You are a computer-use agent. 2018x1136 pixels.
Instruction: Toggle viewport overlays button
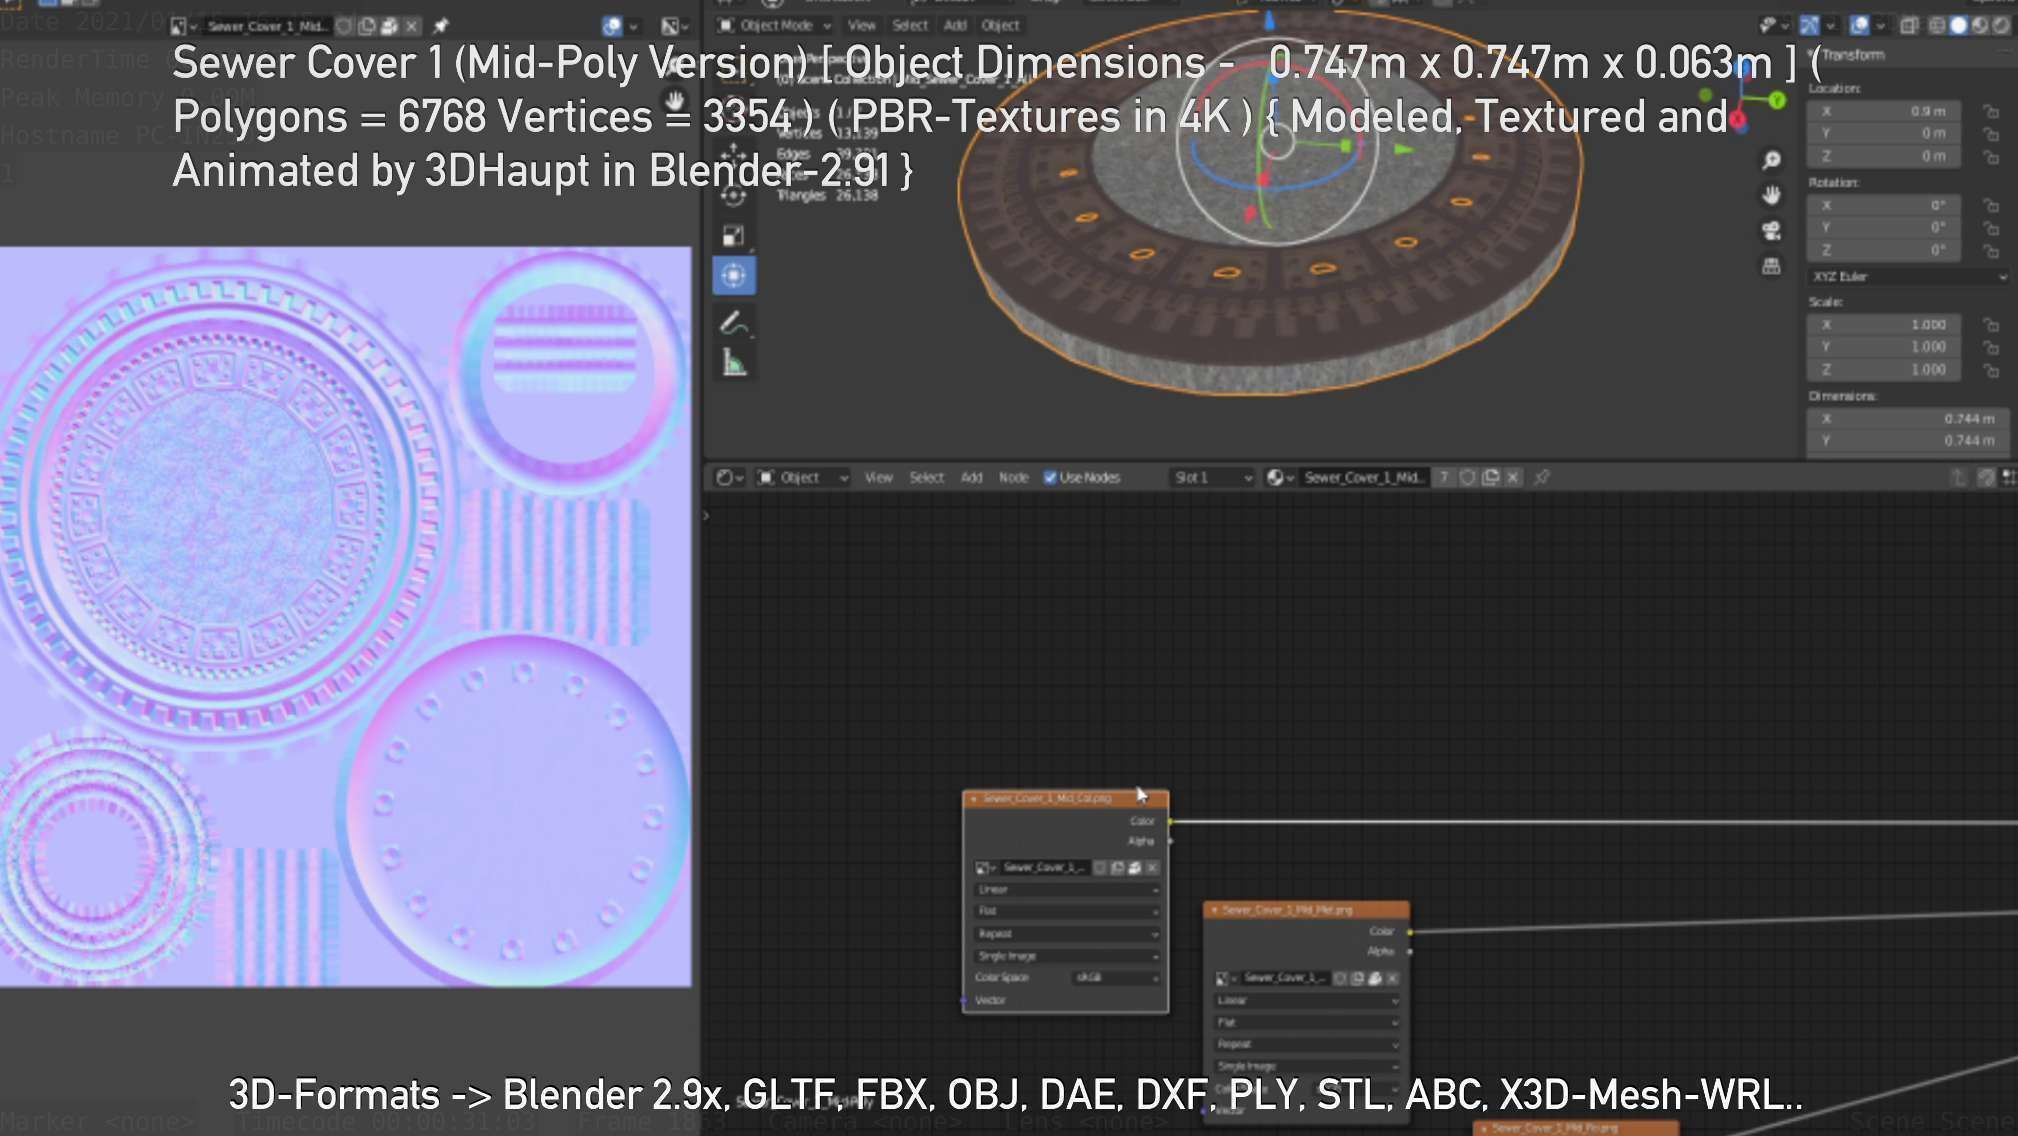tap(1859, 25)
